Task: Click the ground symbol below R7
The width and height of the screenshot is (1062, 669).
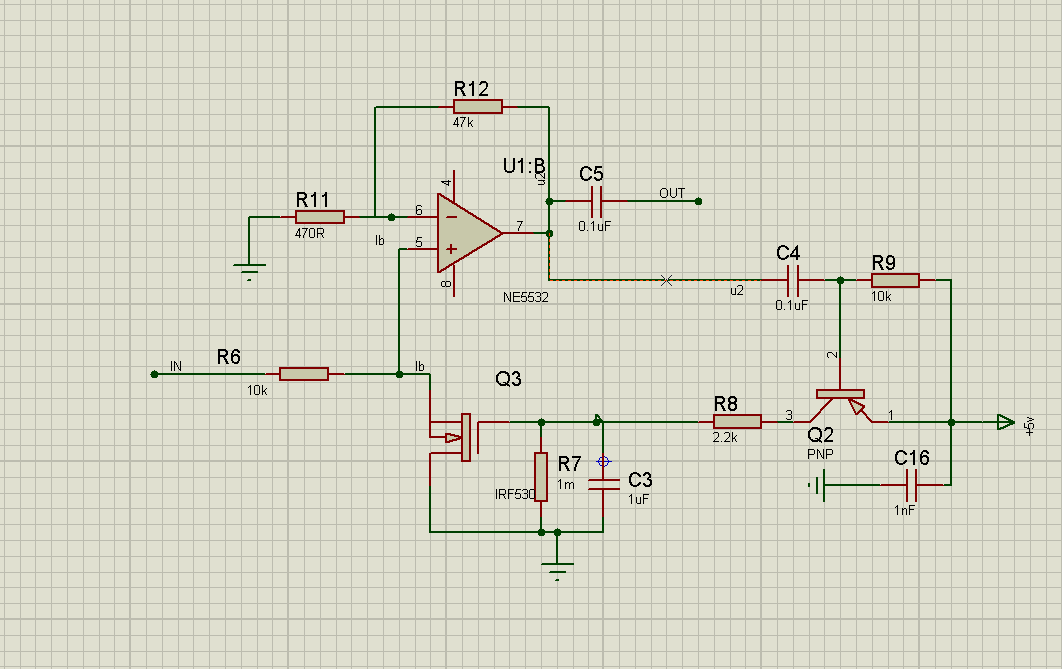Action: [557, 572]
